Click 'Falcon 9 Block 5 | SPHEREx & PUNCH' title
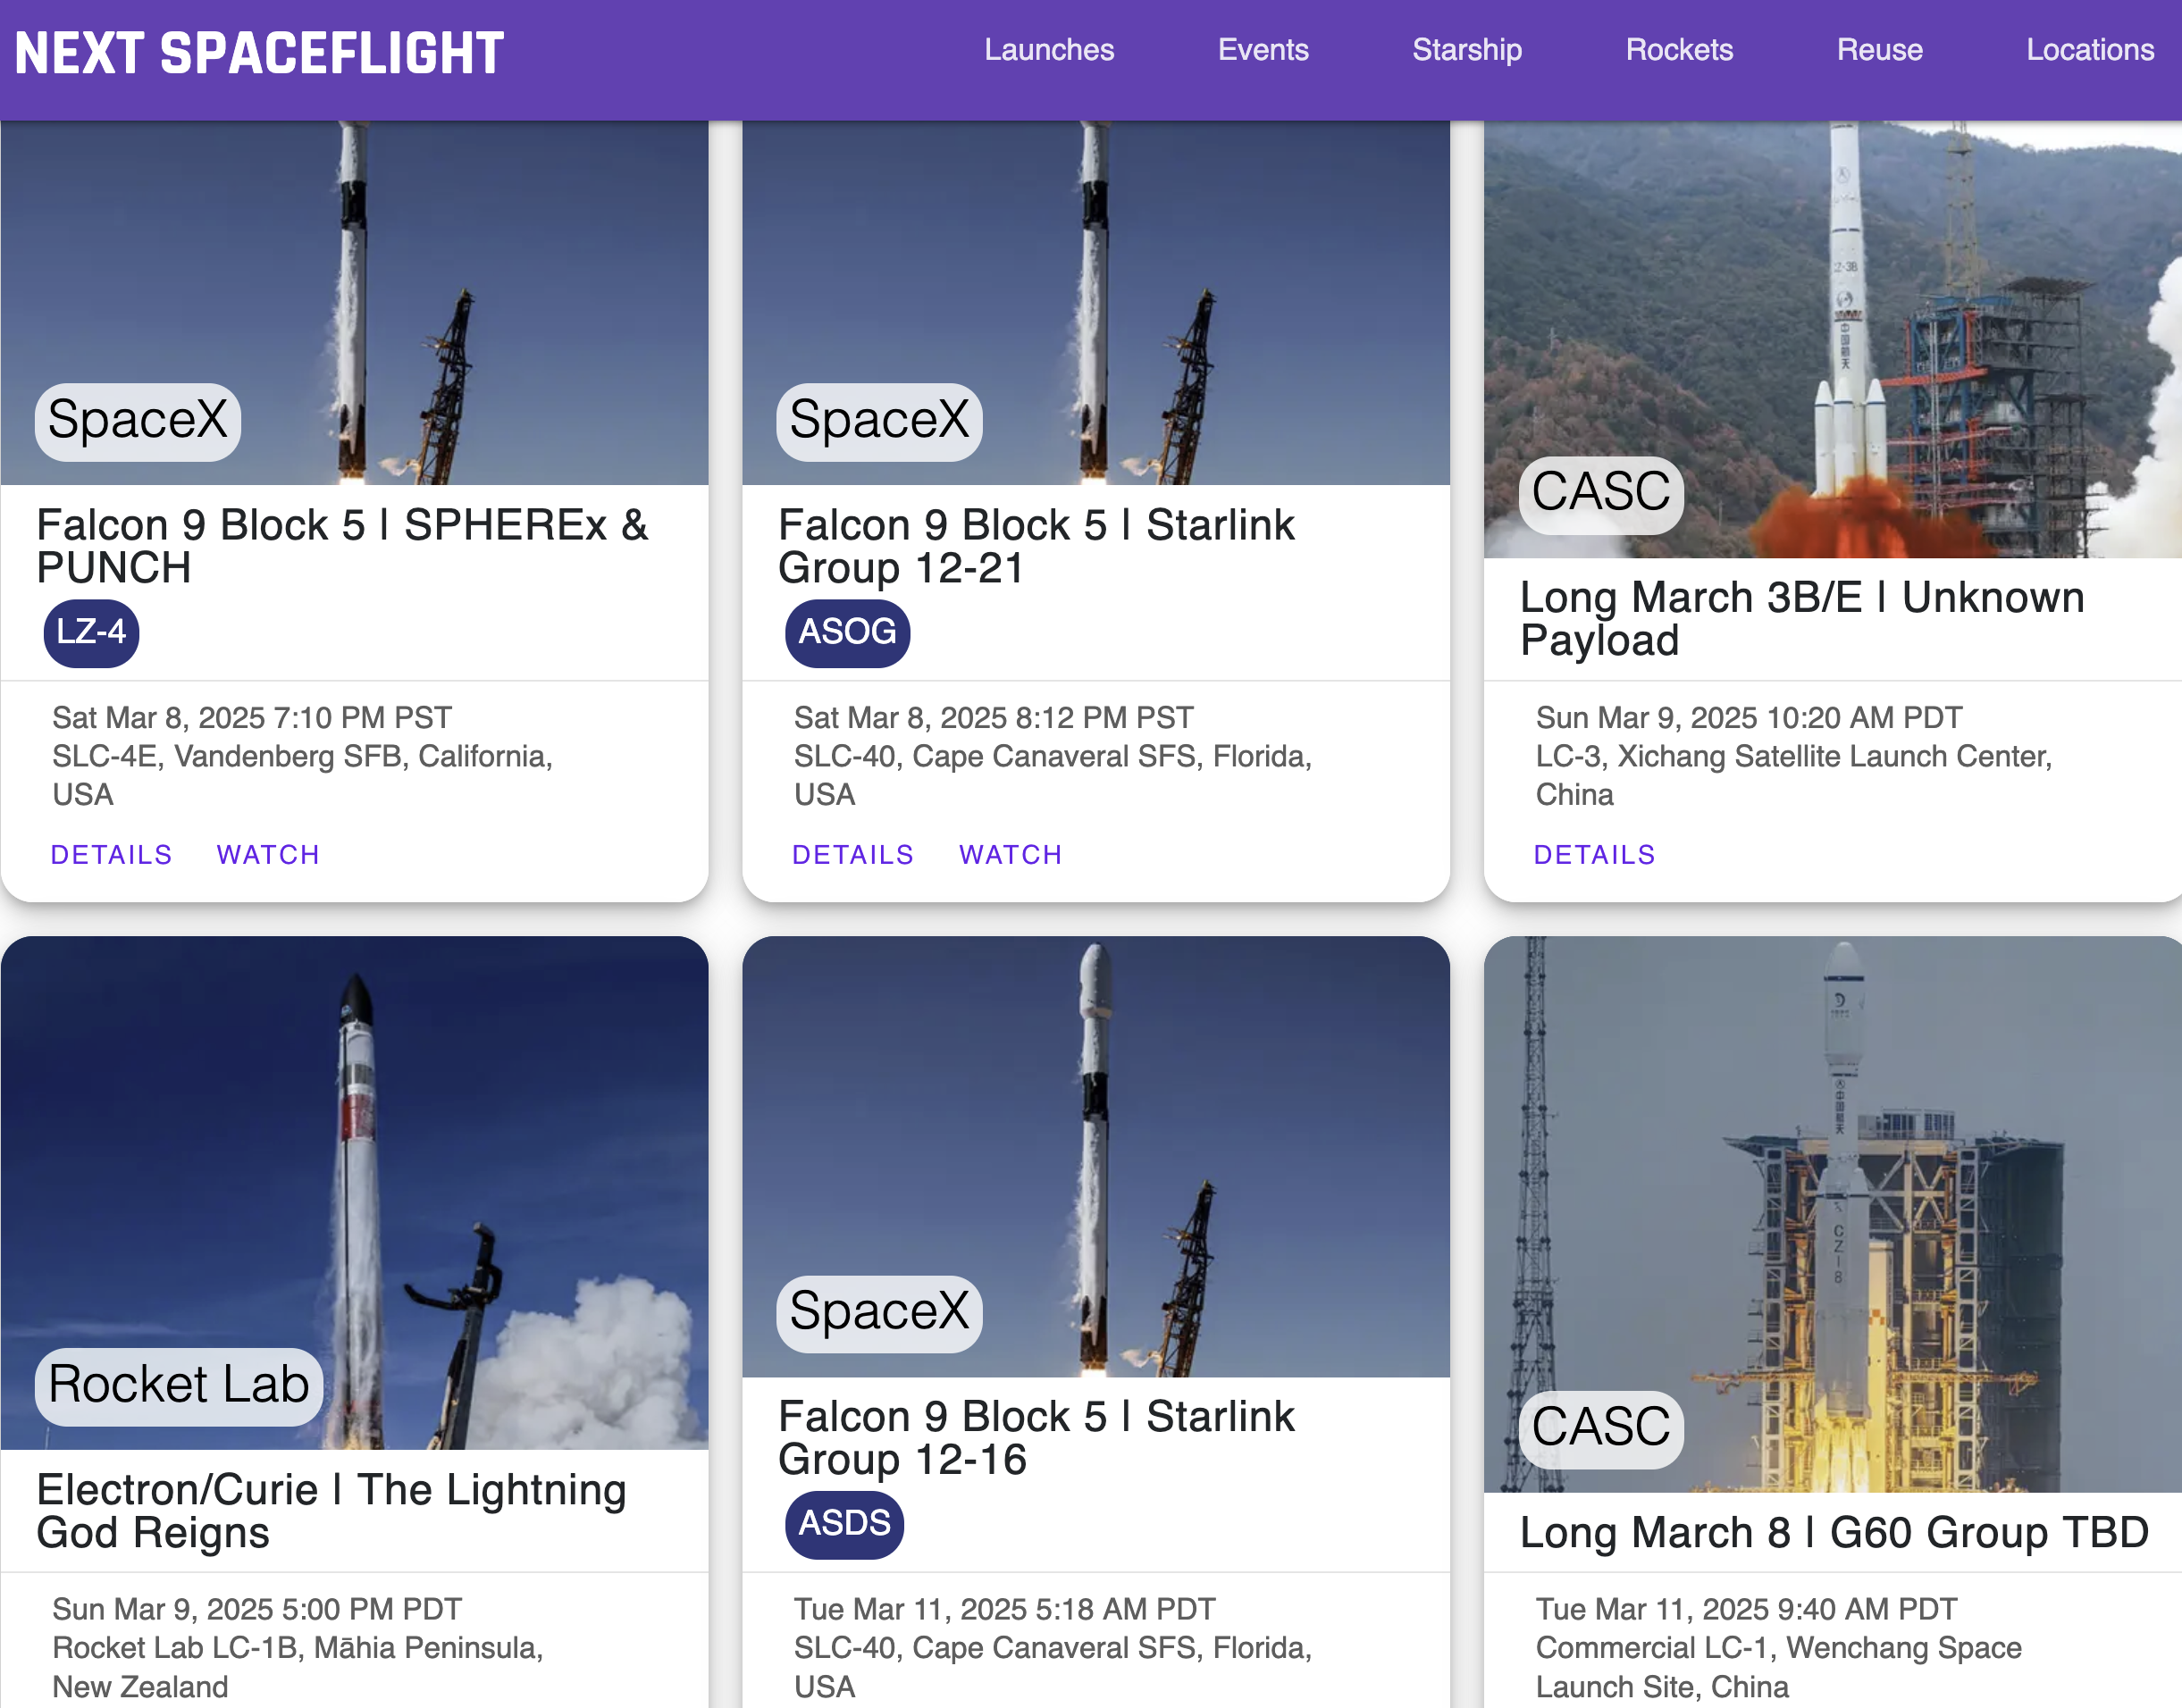2182x1708 pixels. point(342,546)
